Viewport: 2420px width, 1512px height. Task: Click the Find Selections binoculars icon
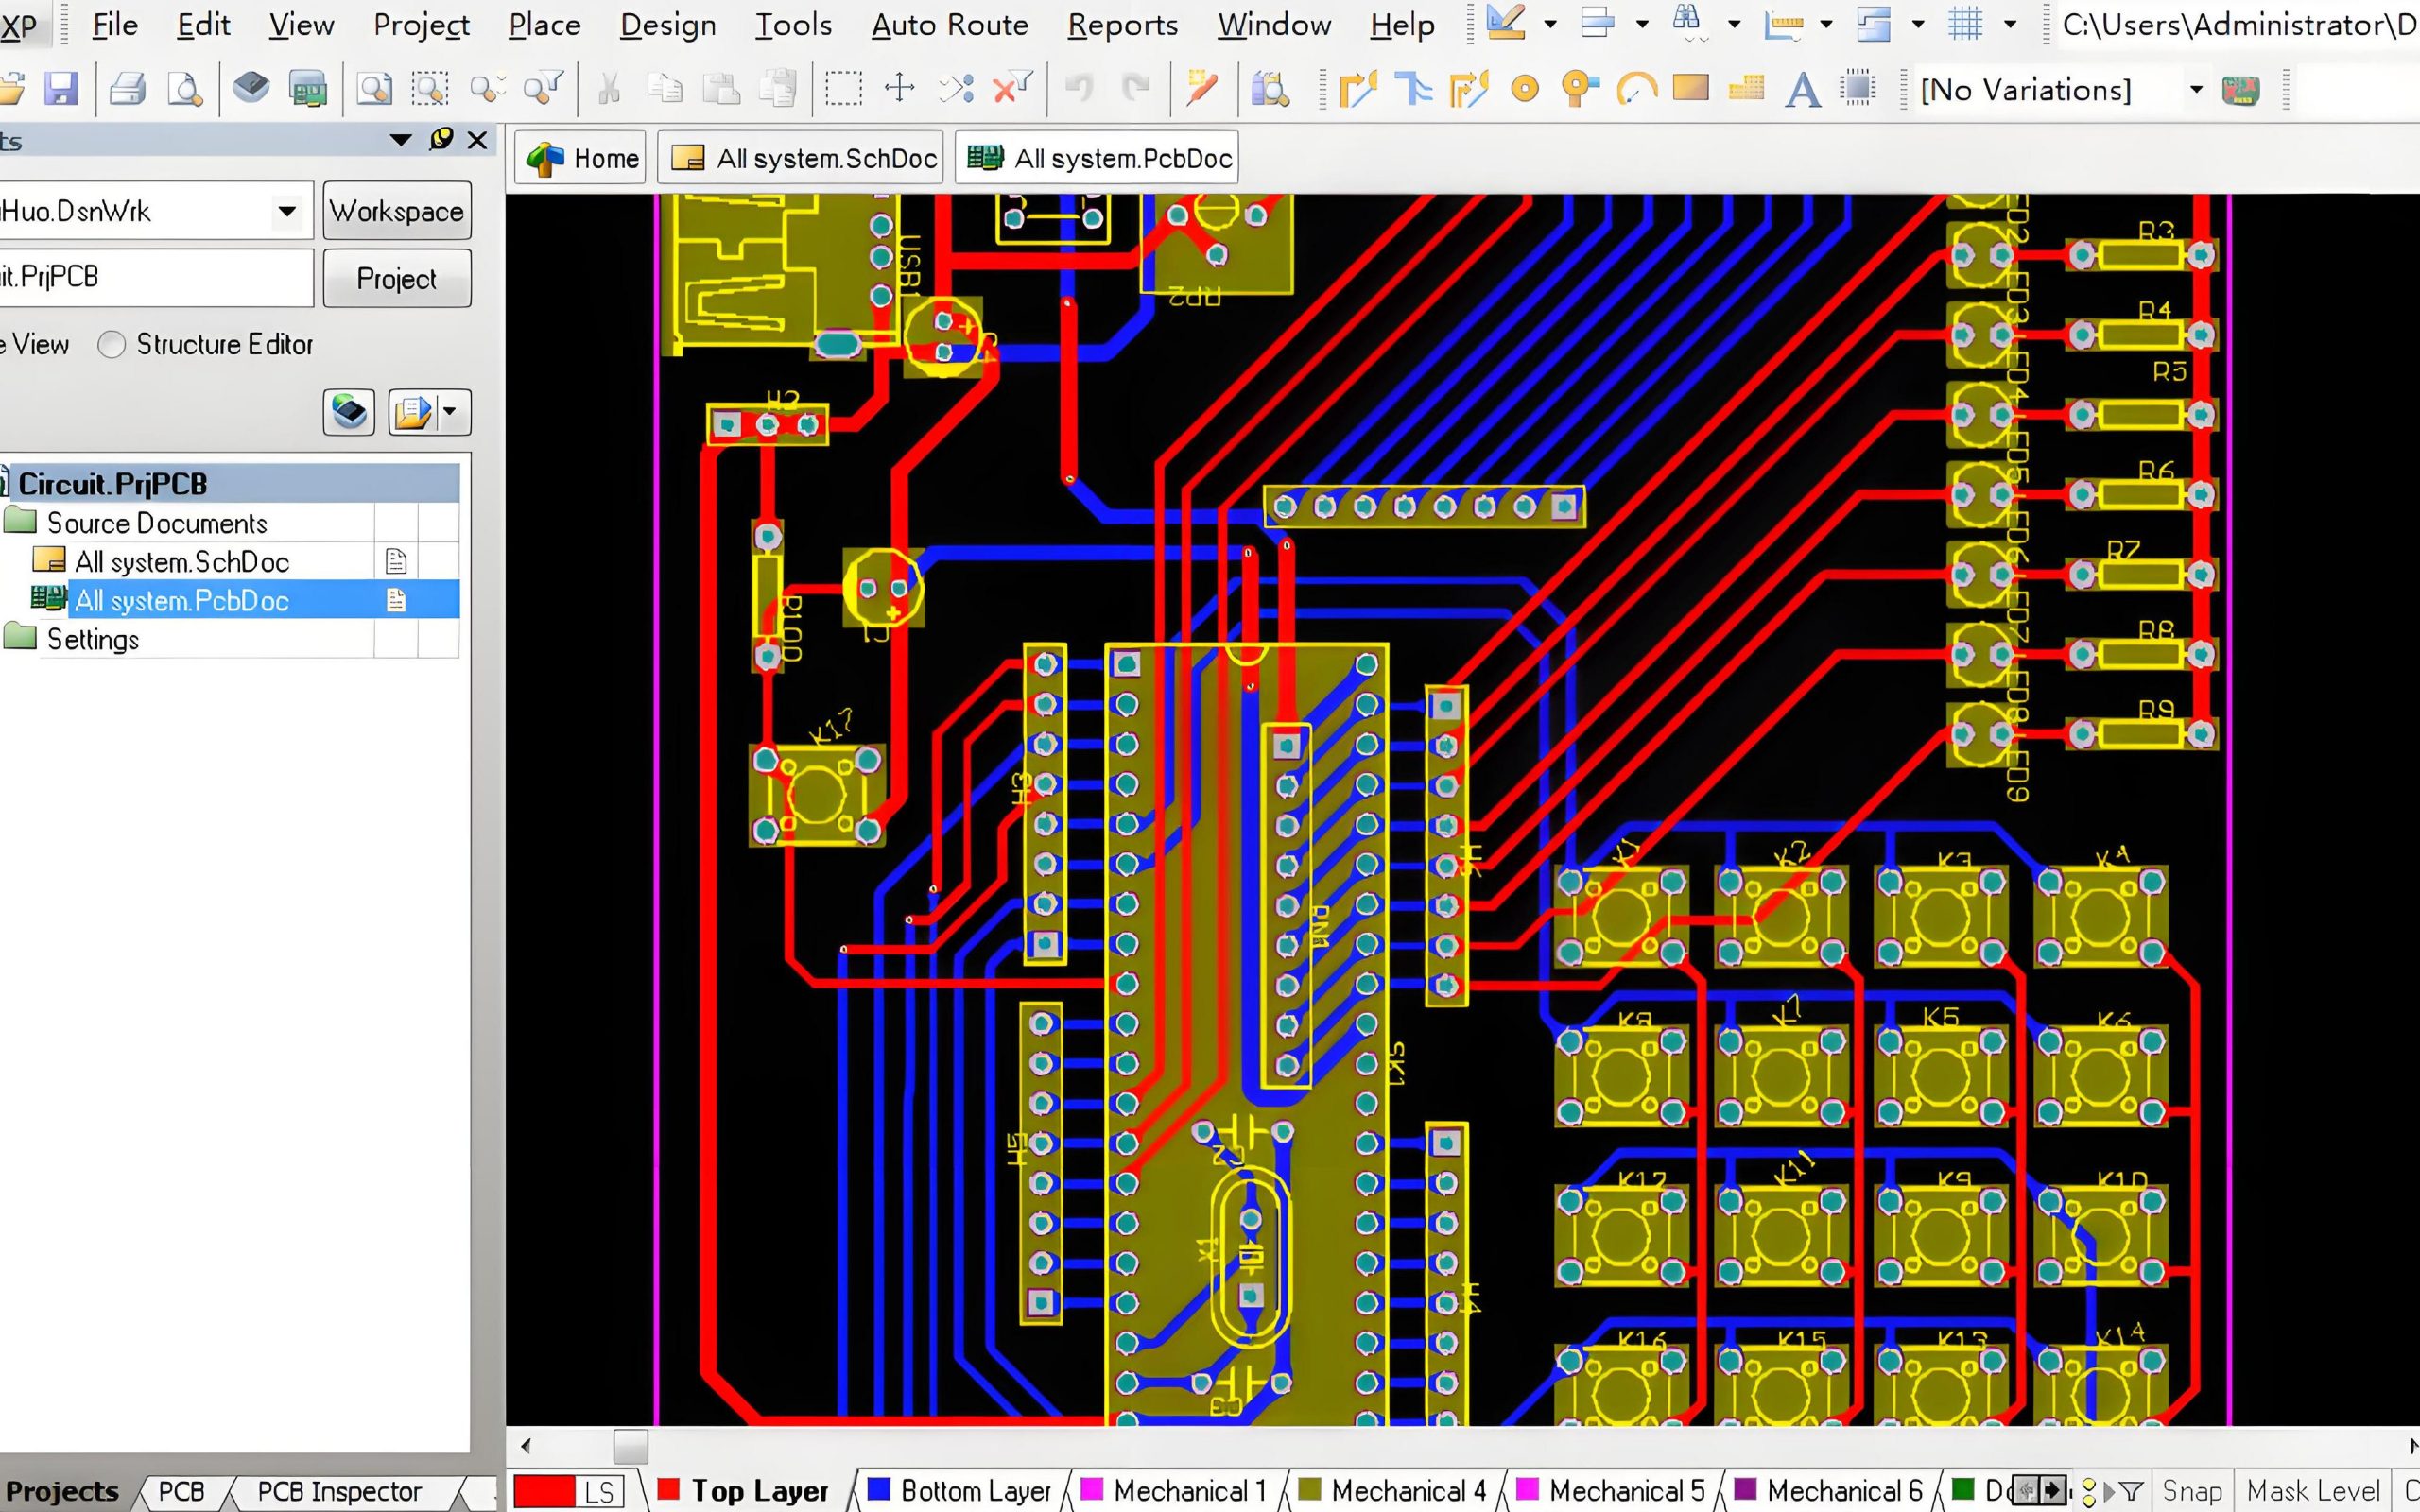tap(1688, 23)
